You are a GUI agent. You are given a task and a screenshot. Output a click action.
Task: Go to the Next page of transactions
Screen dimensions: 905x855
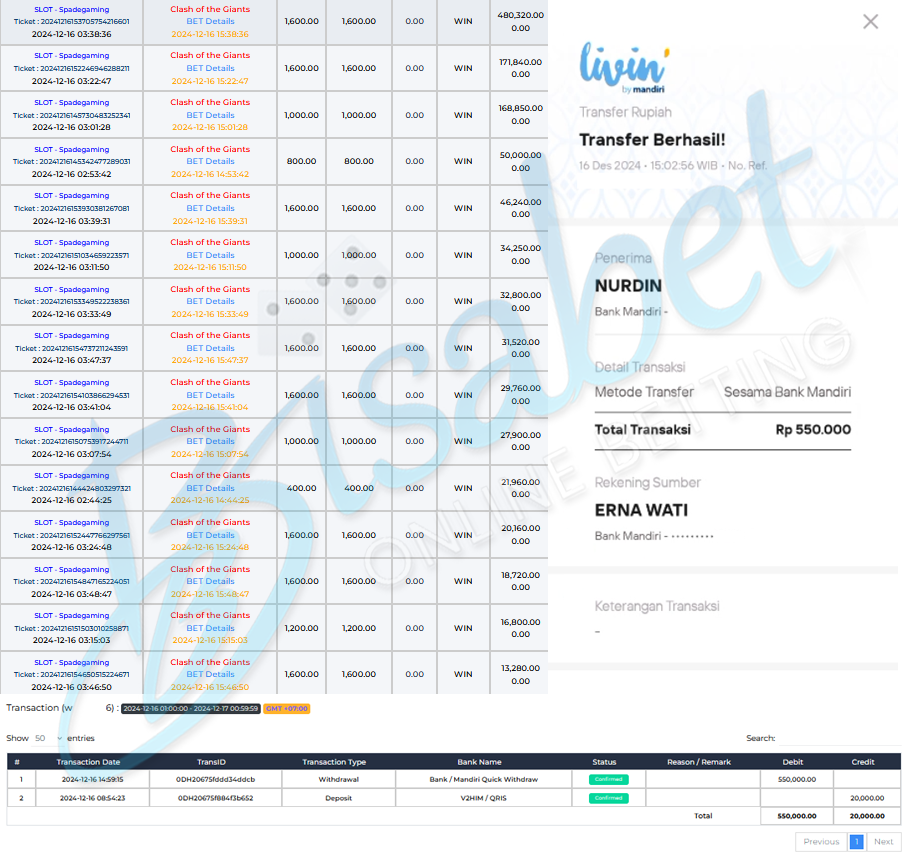[883, 842]
